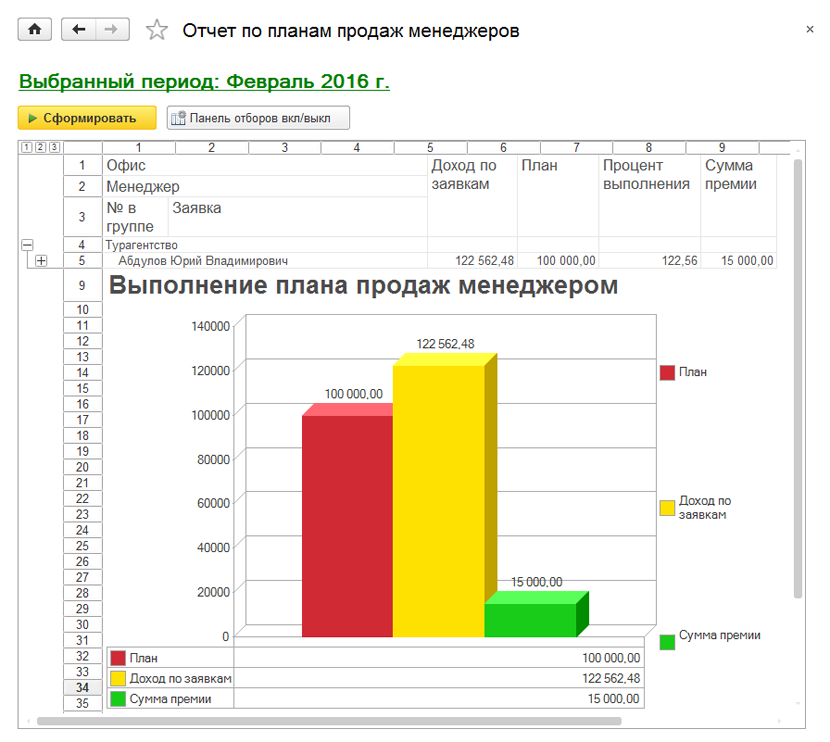
Task: Click the green Сумма премии legend swatch
Action: point(667,642)
